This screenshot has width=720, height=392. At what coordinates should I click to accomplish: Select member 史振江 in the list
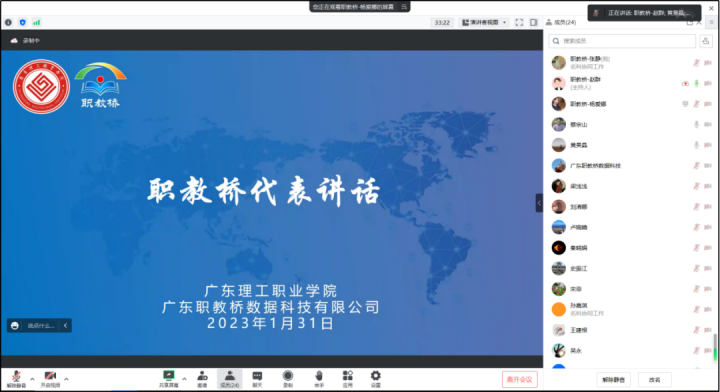[631, 268]
